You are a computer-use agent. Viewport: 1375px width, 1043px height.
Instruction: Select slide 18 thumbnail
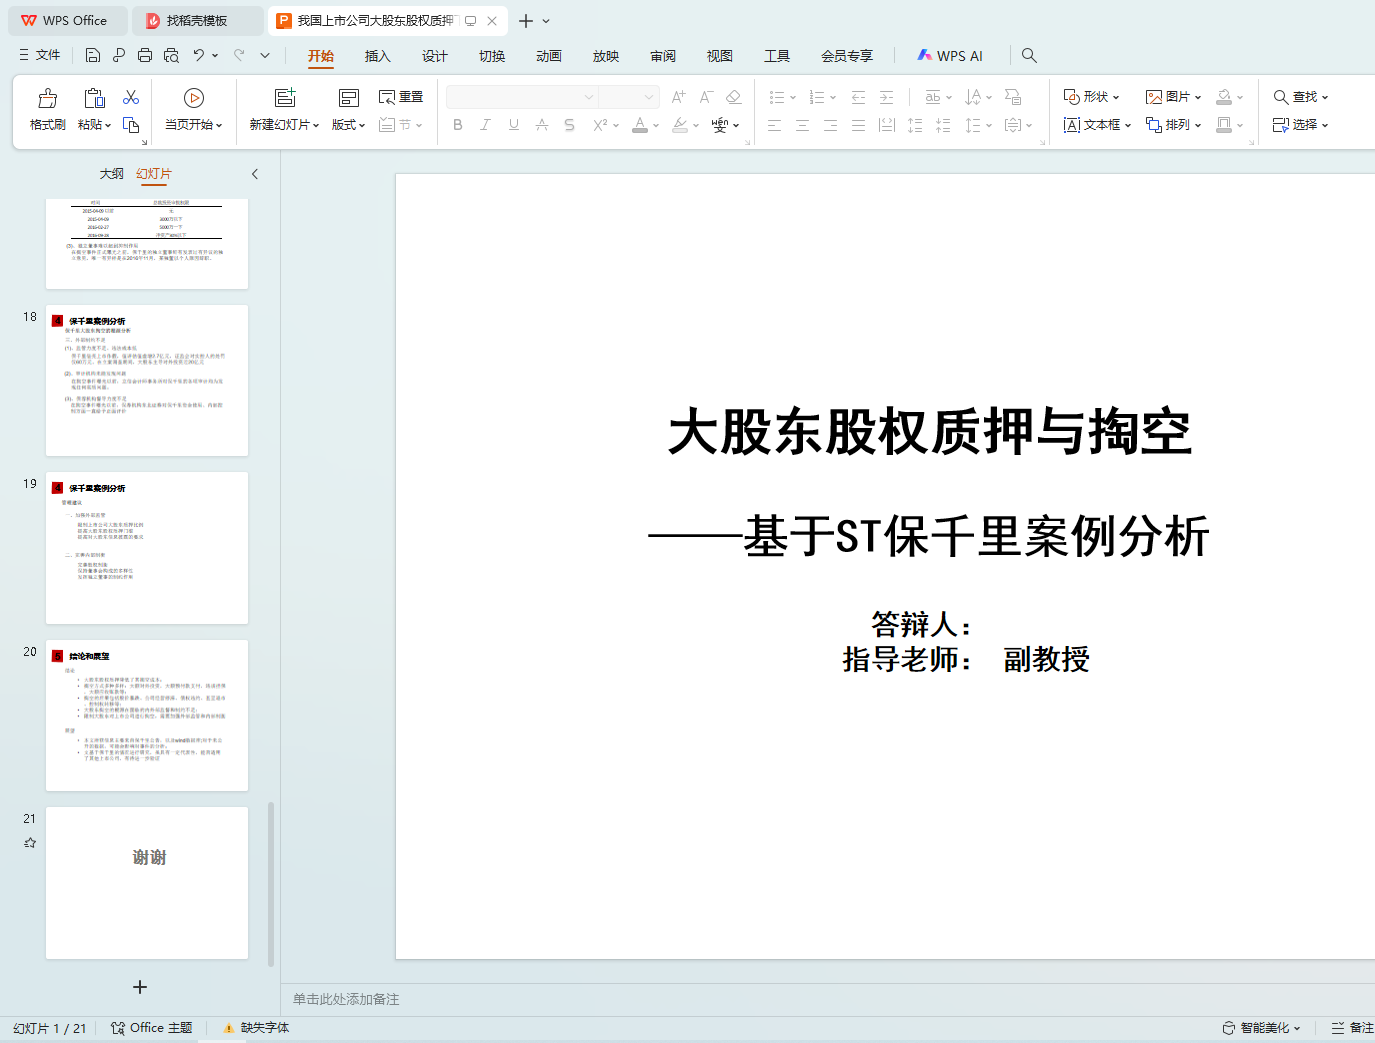click(x=147, y=381)
